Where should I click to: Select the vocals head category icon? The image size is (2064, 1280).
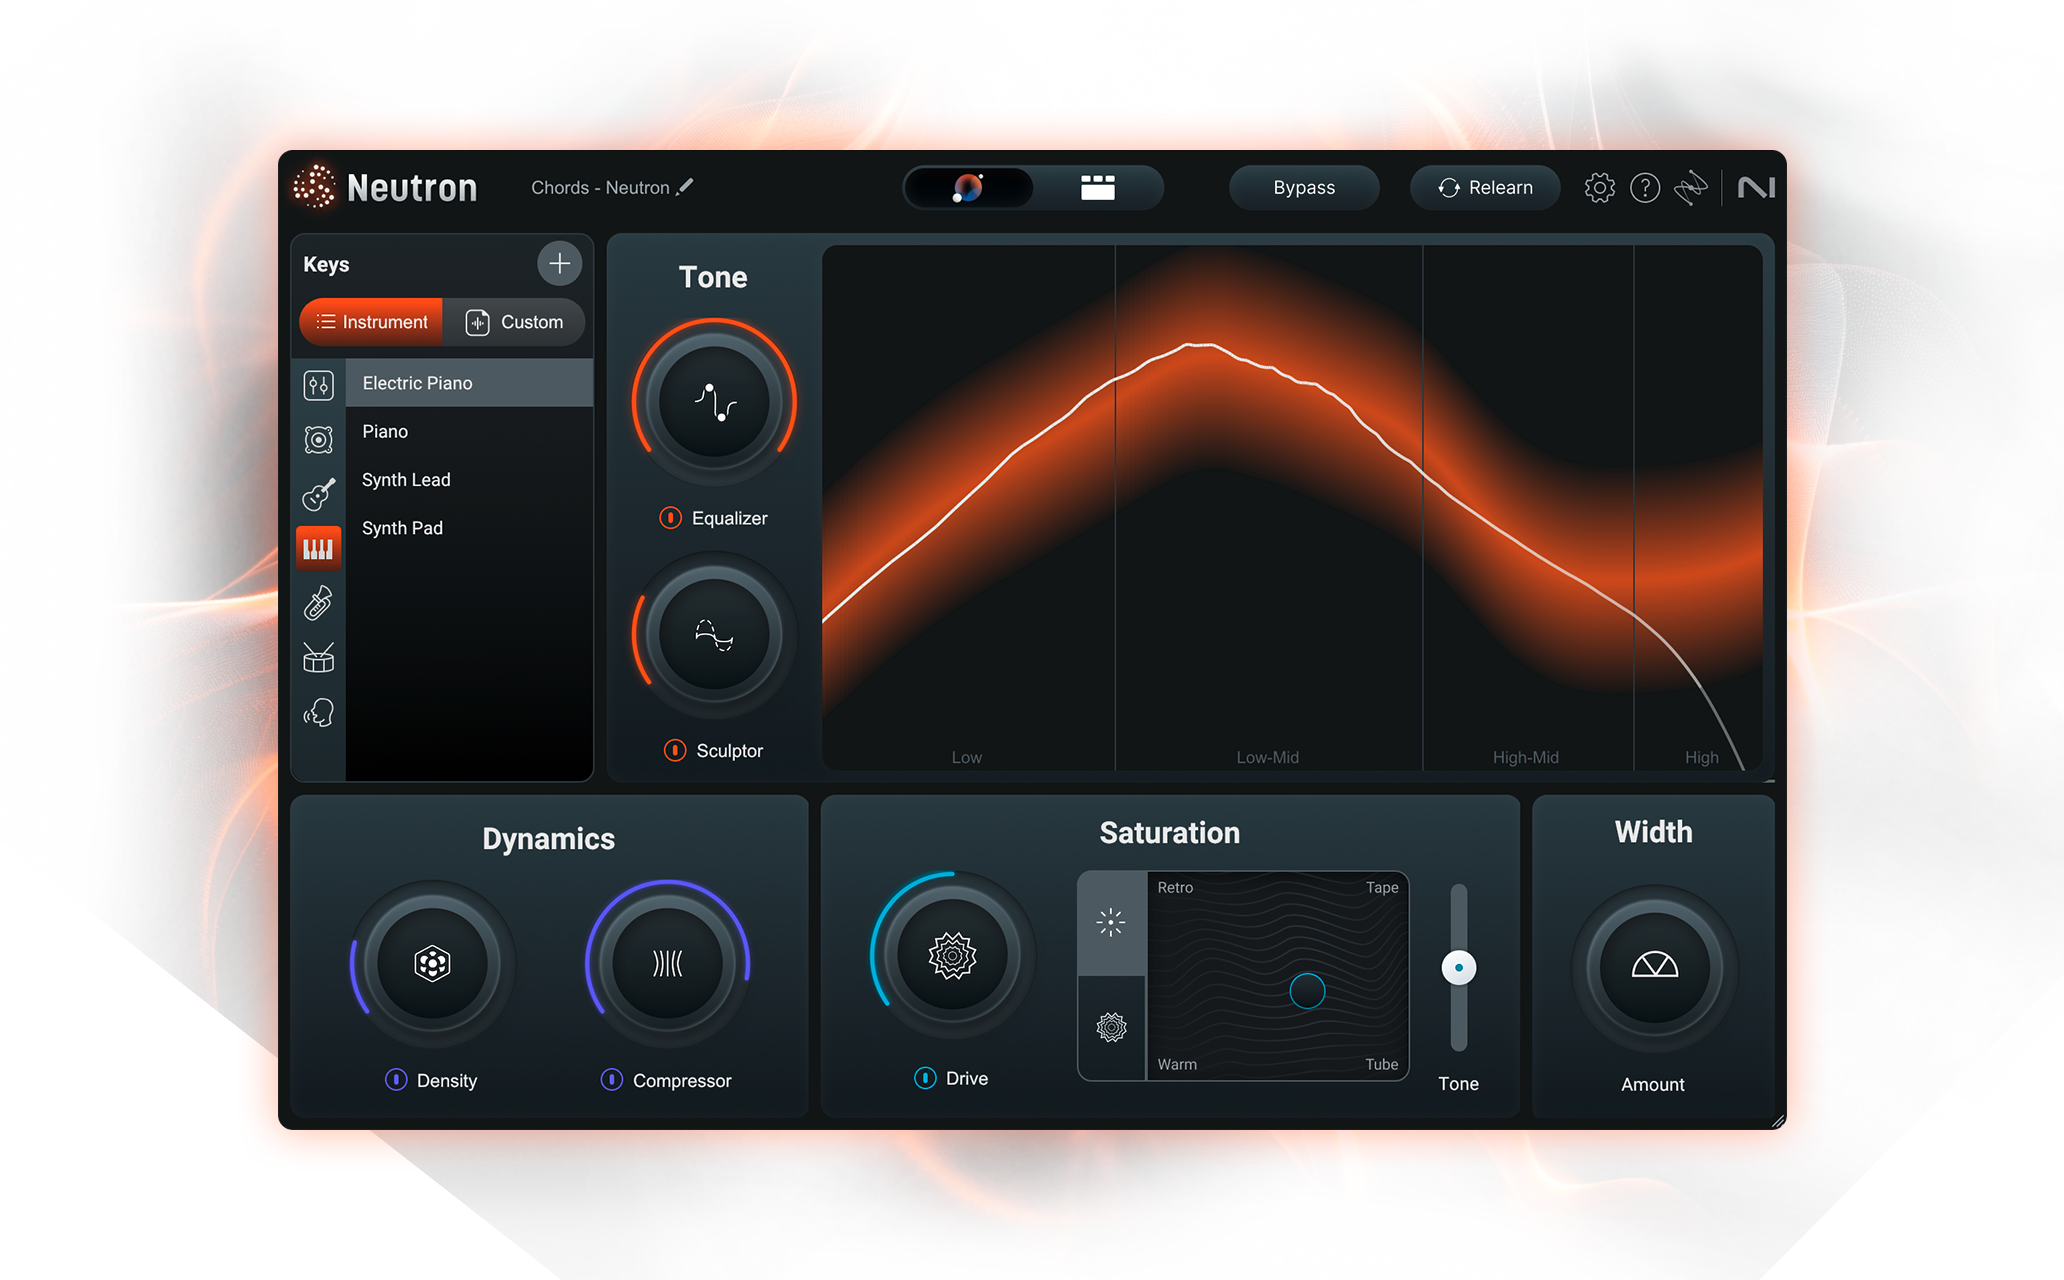318,712
